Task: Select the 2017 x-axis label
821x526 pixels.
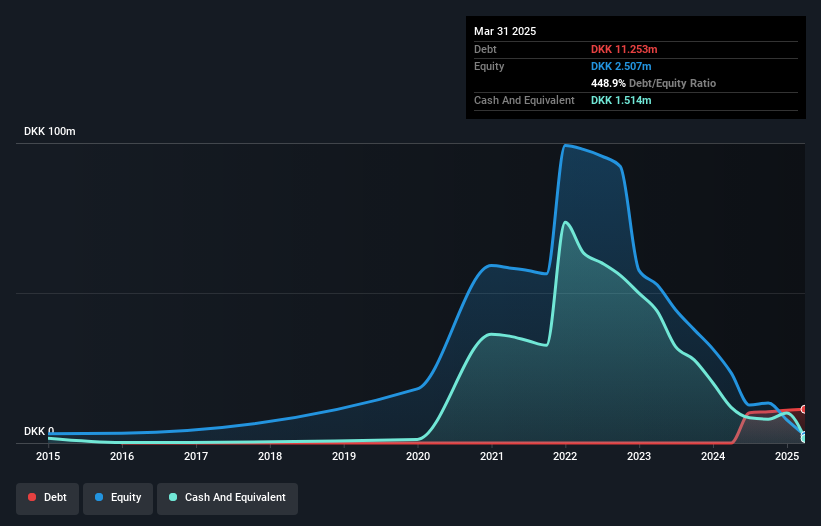Action: pos(196,456)
